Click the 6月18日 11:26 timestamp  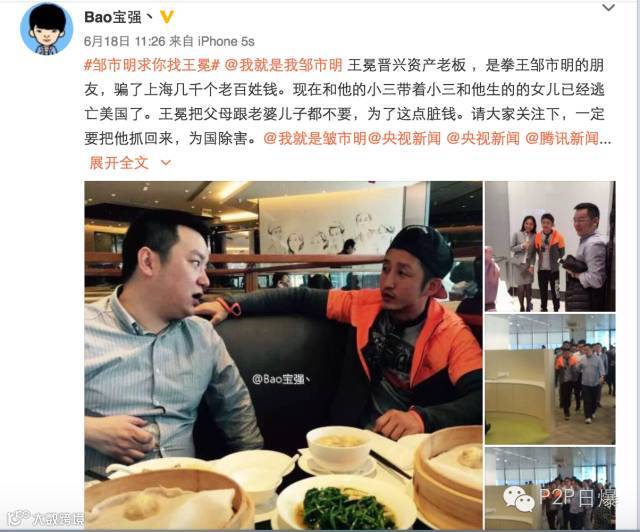tap(124, 41)
